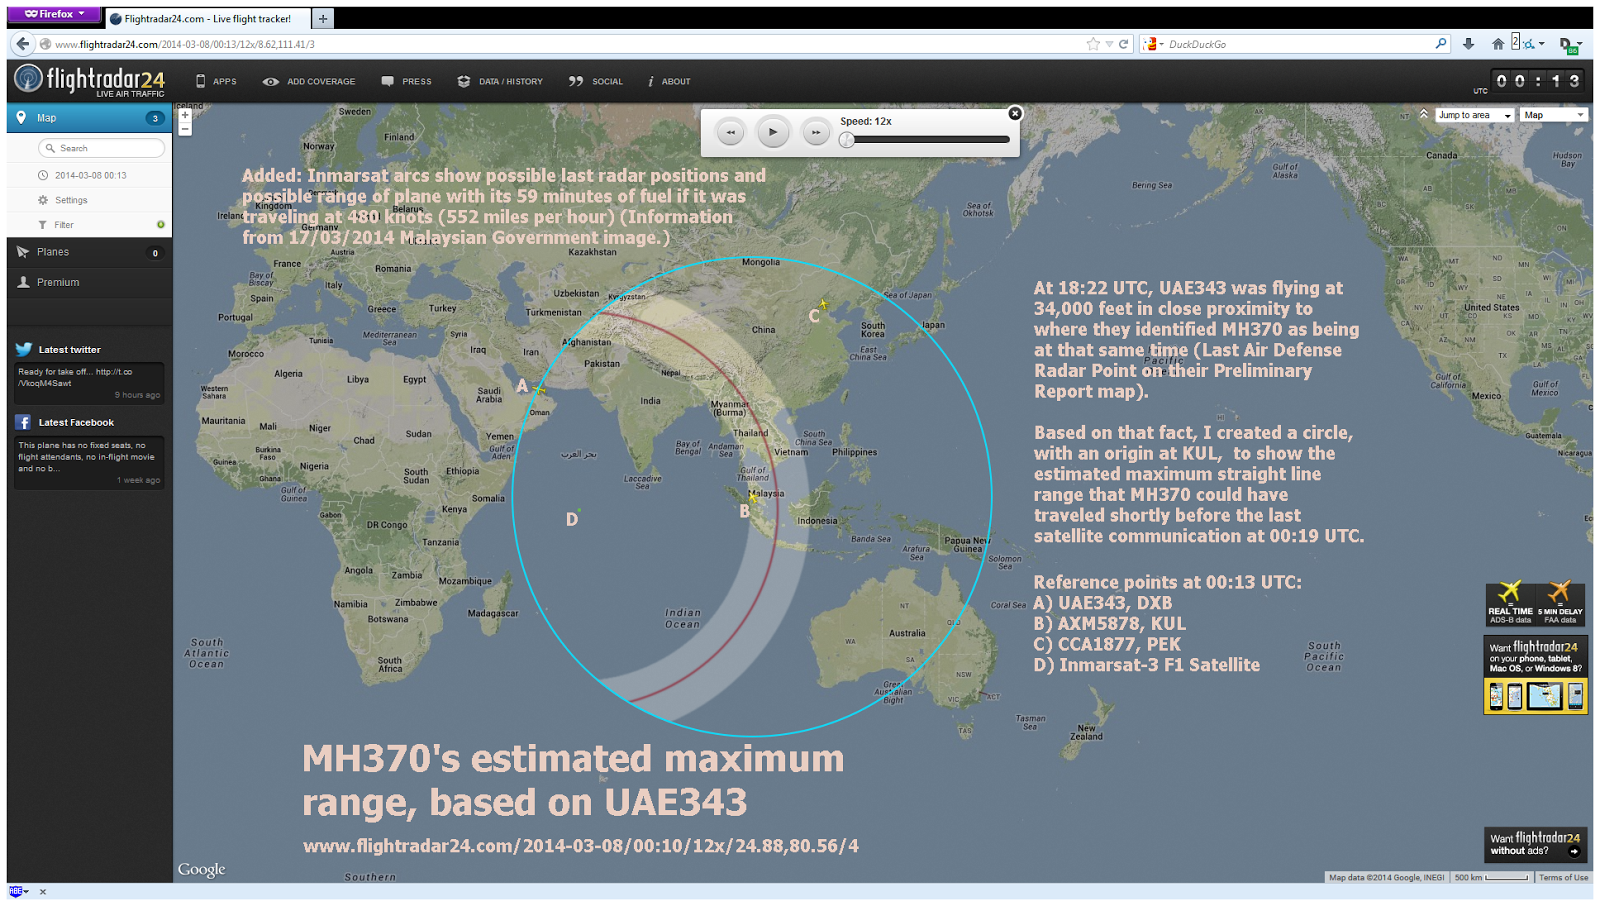Toggle the bookmark star in the address bar
This screenshot has height=906, width=1600.
coord(1091,43)
